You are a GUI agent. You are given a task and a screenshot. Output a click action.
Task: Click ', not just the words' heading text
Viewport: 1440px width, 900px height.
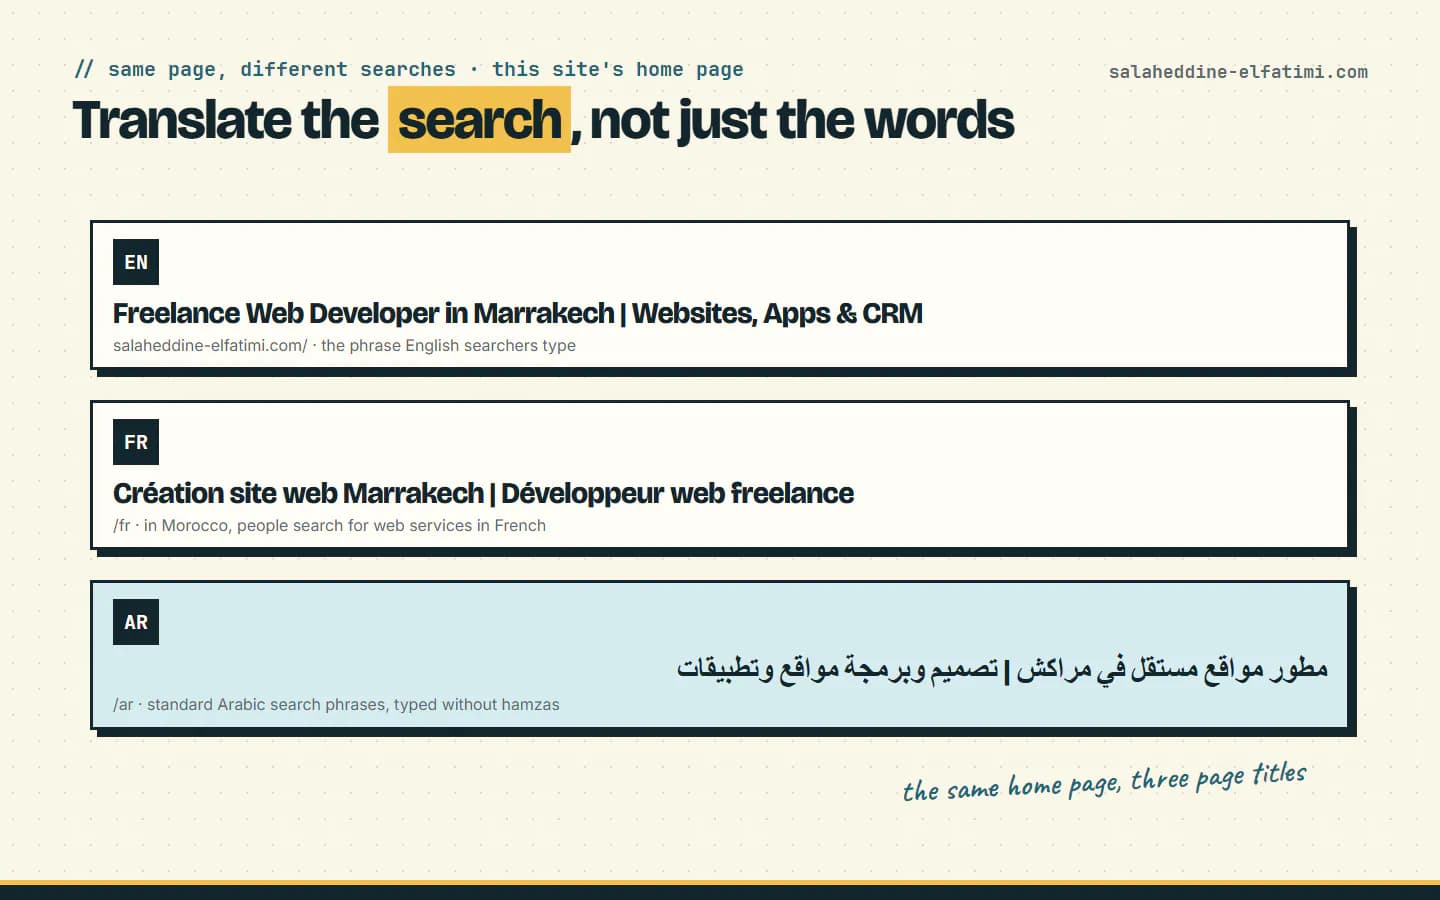(793, 120)
